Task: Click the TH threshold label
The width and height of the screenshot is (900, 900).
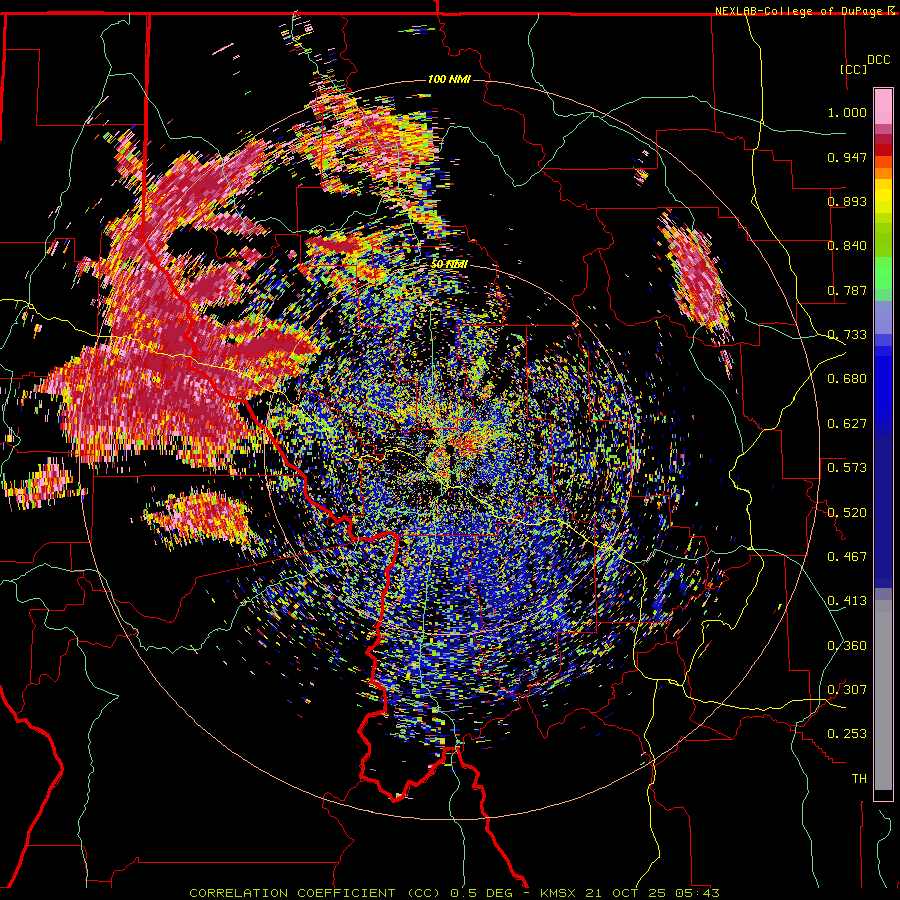Action: tap(859, 779)
